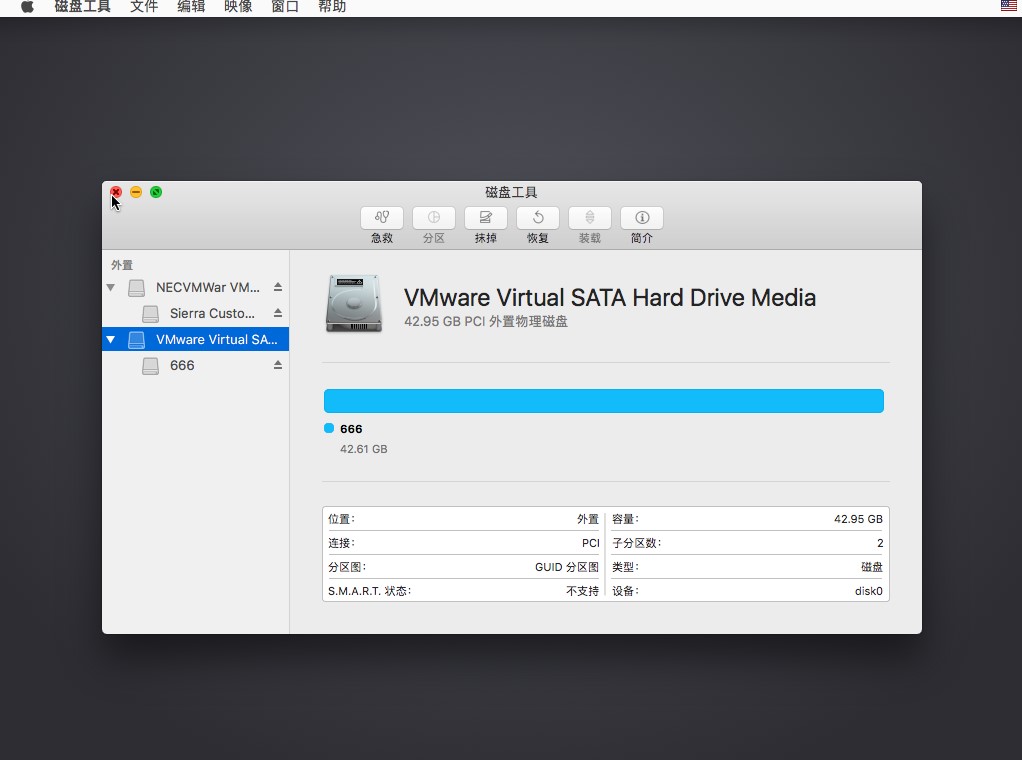Click the 子分区数 value 2
1022x760 pixels.
coord(880,543)
